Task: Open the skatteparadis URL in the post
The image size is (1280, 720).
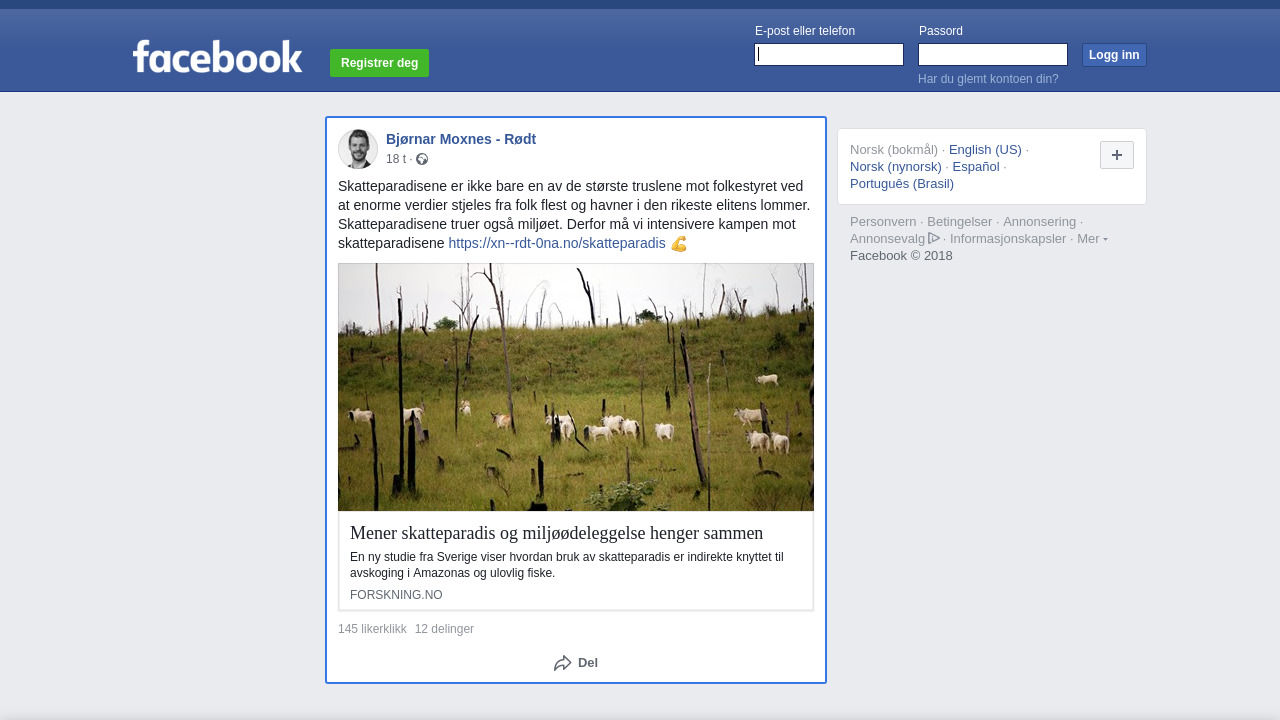Action: [557, 243]
